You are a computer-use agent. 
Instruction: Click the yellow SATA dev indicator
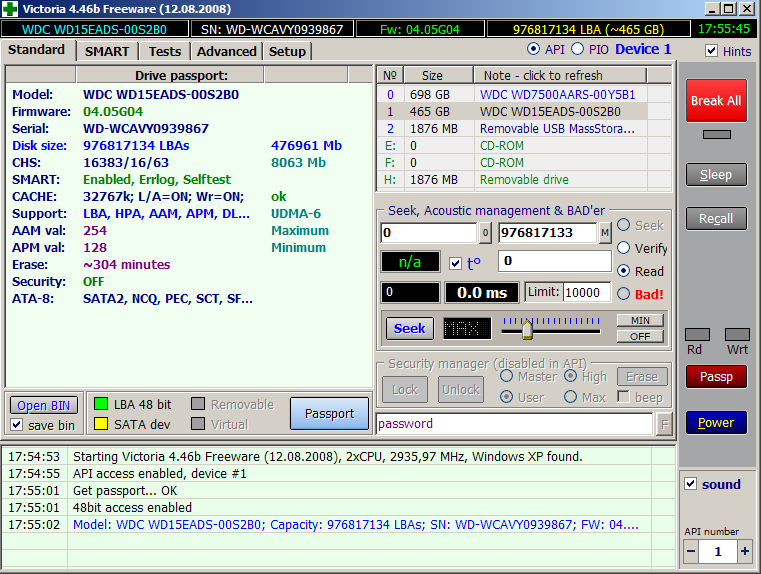coord(100,424)
